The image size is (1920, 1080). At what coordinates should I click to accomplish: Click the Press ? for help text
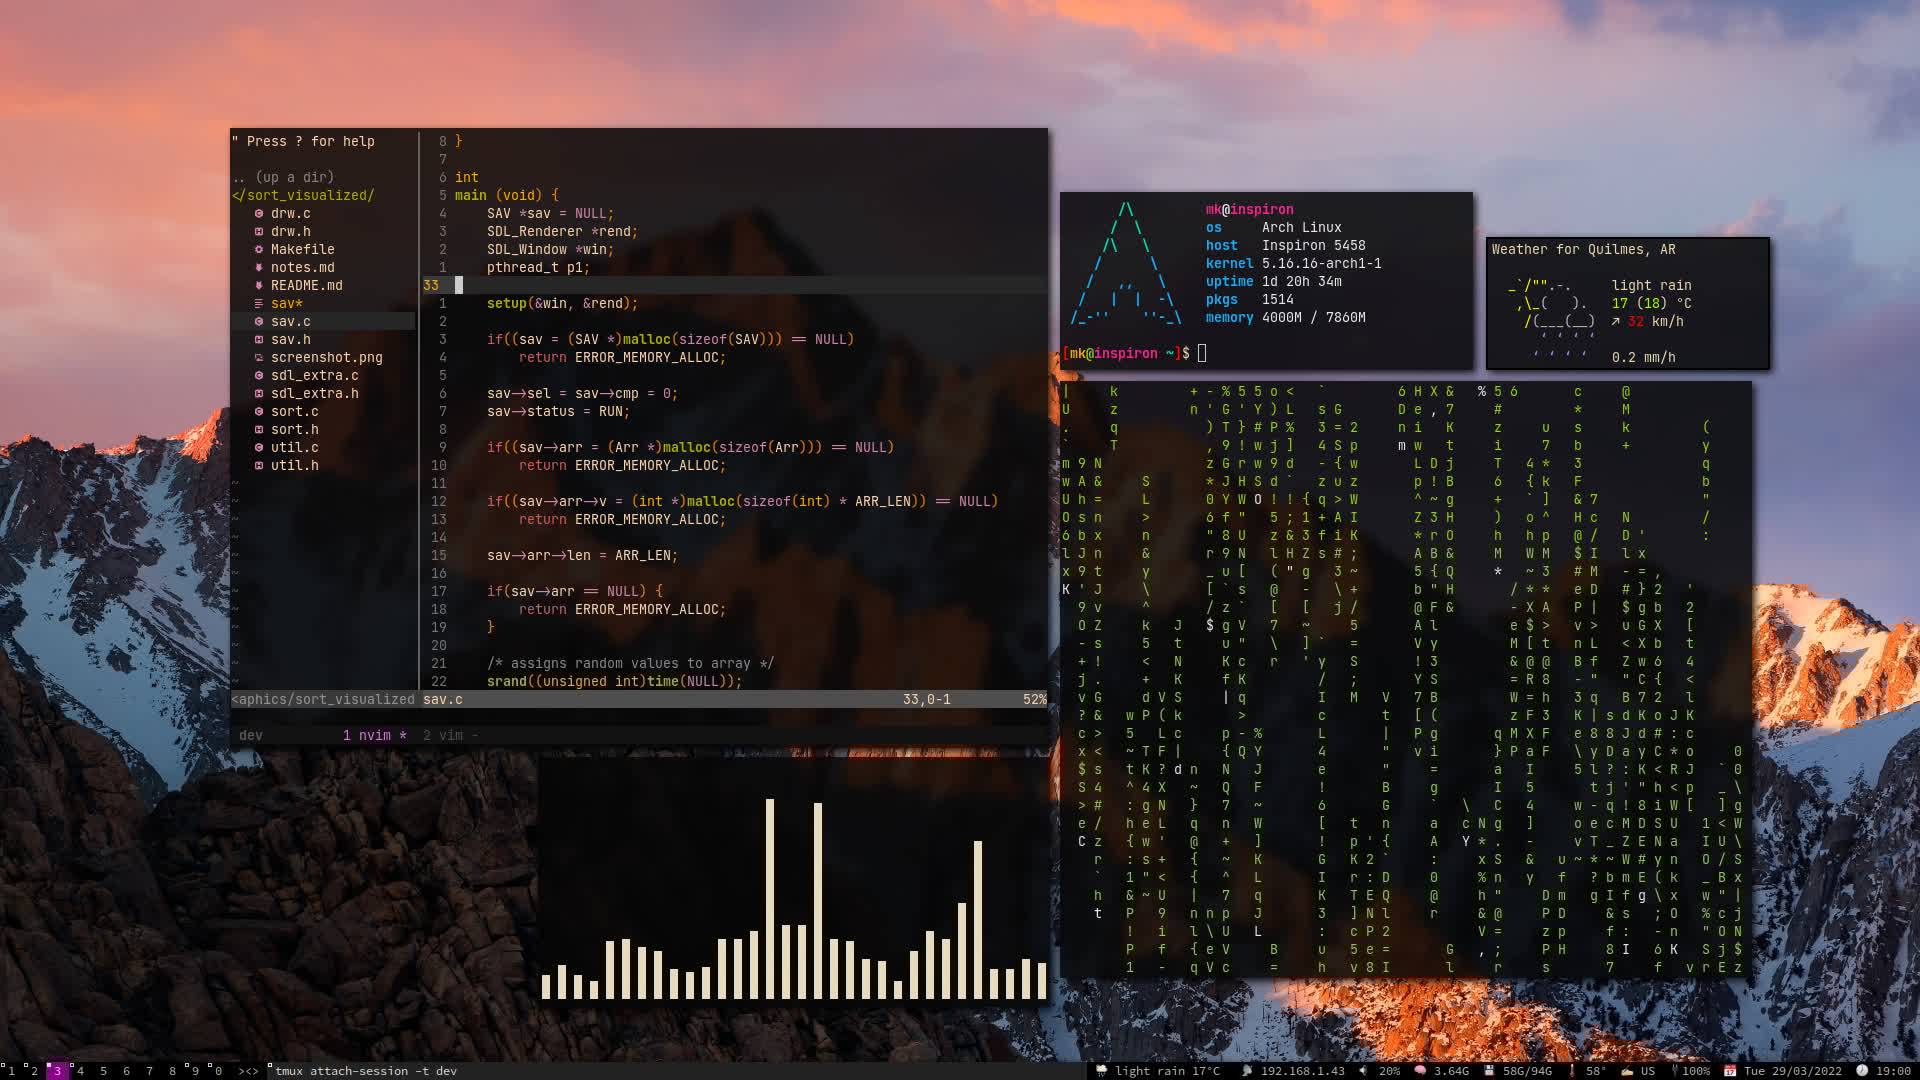303,141
